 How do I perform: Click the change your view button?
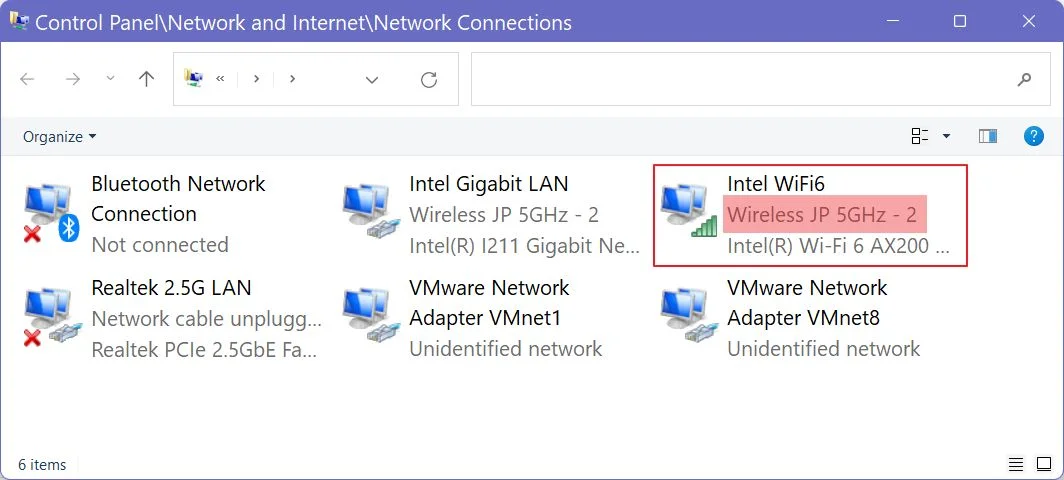pos(920,136)
